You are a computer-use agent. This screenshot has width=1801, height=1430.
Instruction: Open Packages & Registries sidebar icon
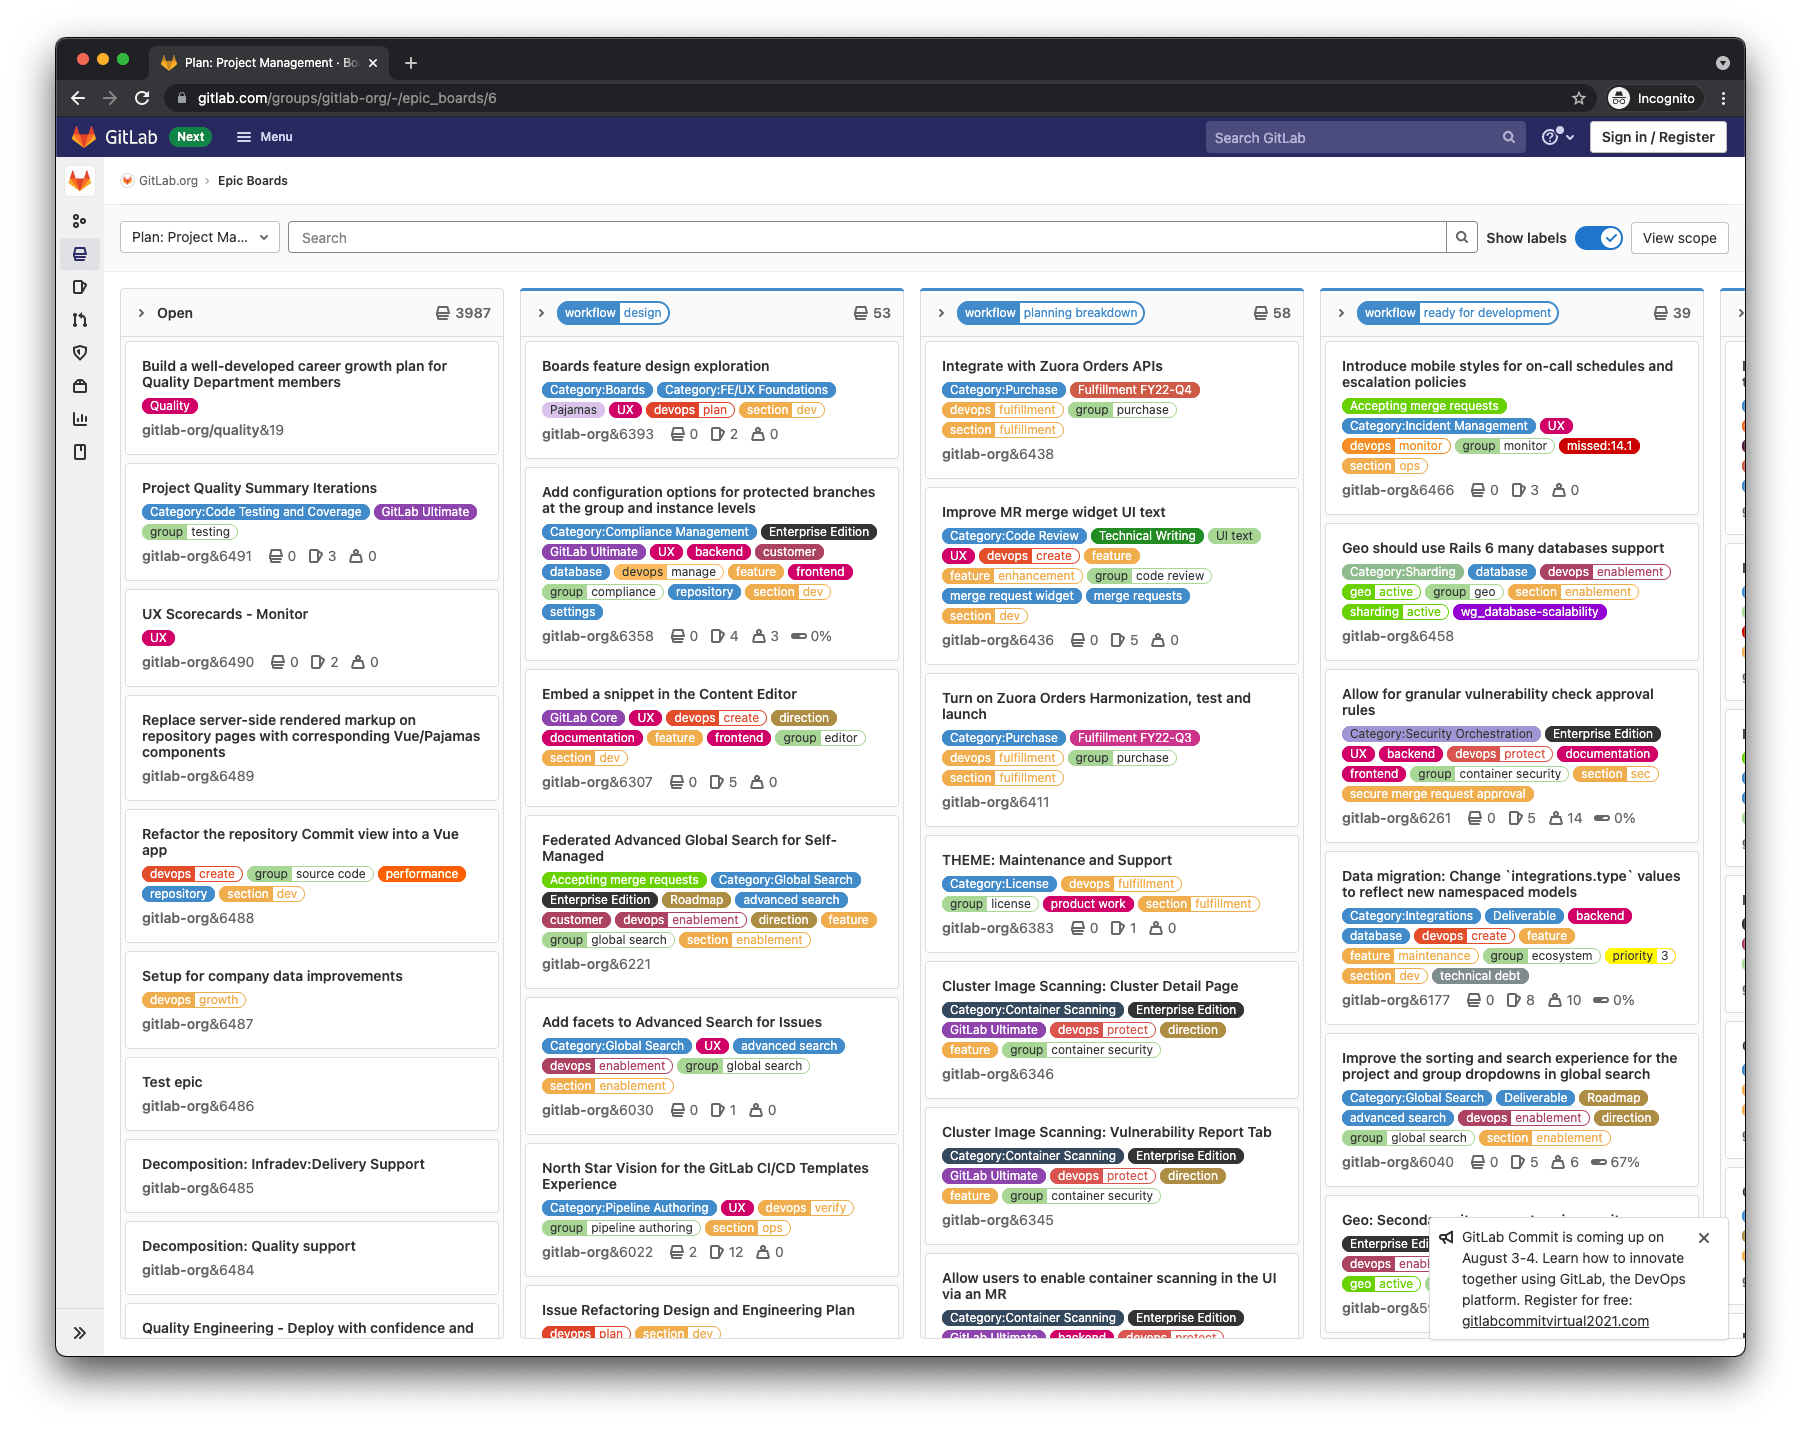(x=80, y=386)
